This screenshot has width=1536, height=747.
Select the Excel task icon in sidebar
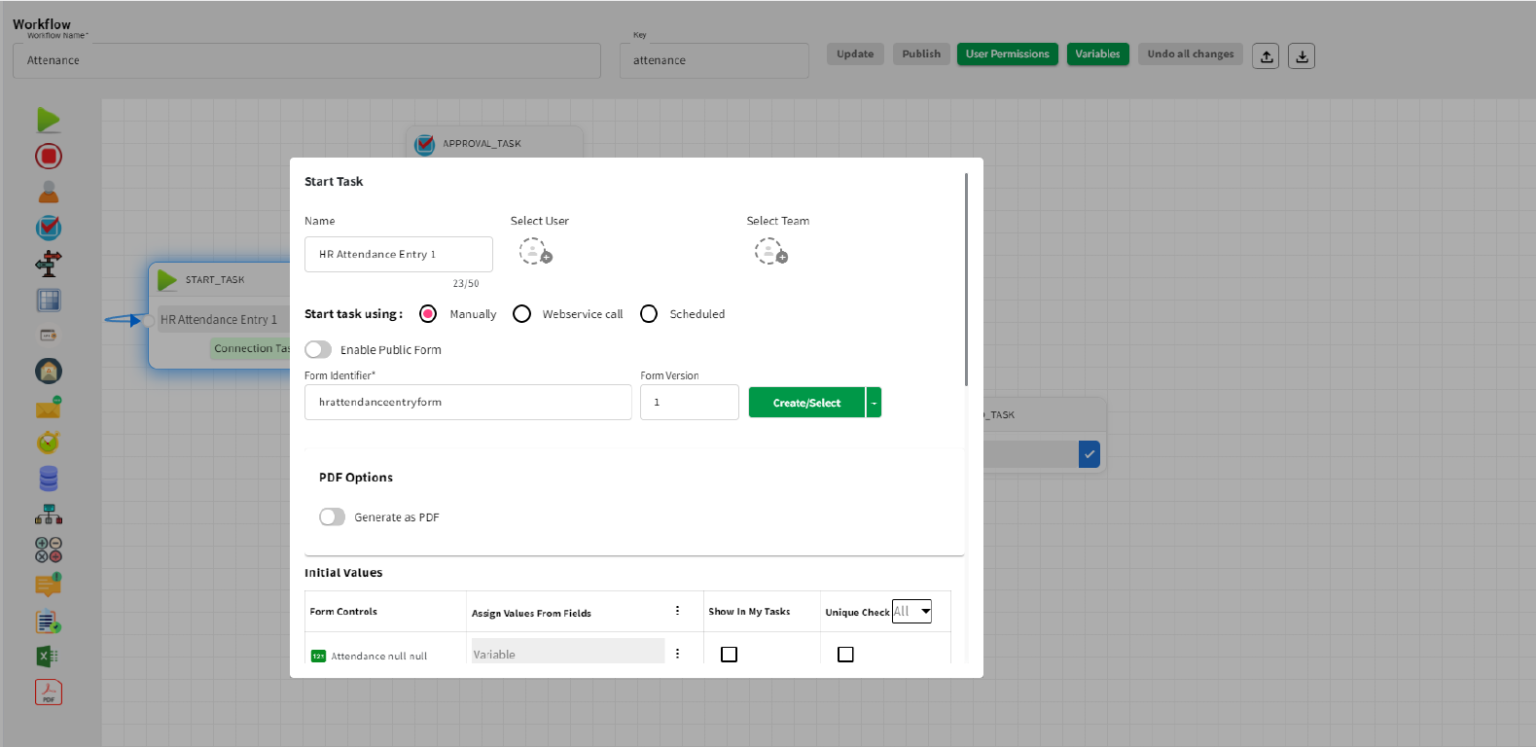pos(48,656)
